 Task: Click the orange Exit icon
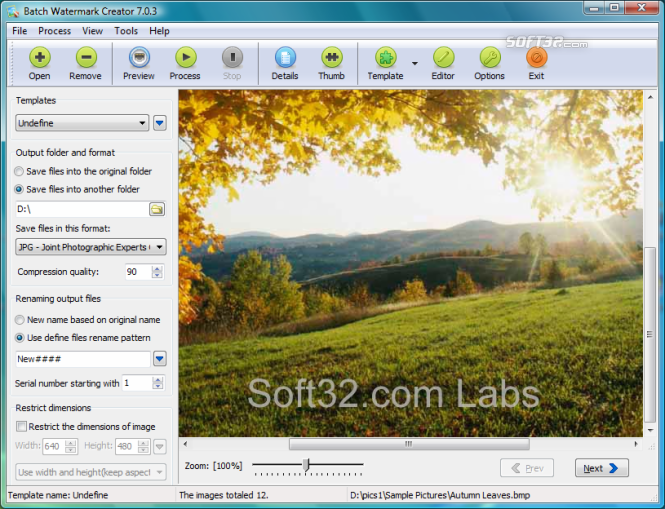tap(536, 57)
